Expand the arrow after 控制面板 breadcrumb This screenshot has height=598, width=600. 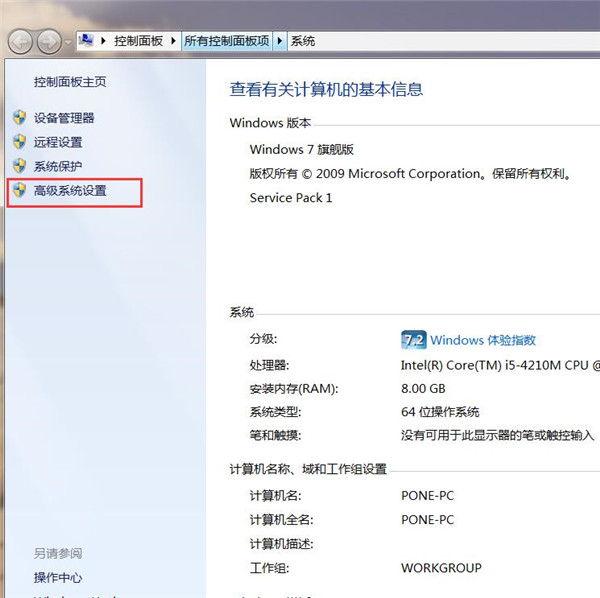(x=176, y=41)
